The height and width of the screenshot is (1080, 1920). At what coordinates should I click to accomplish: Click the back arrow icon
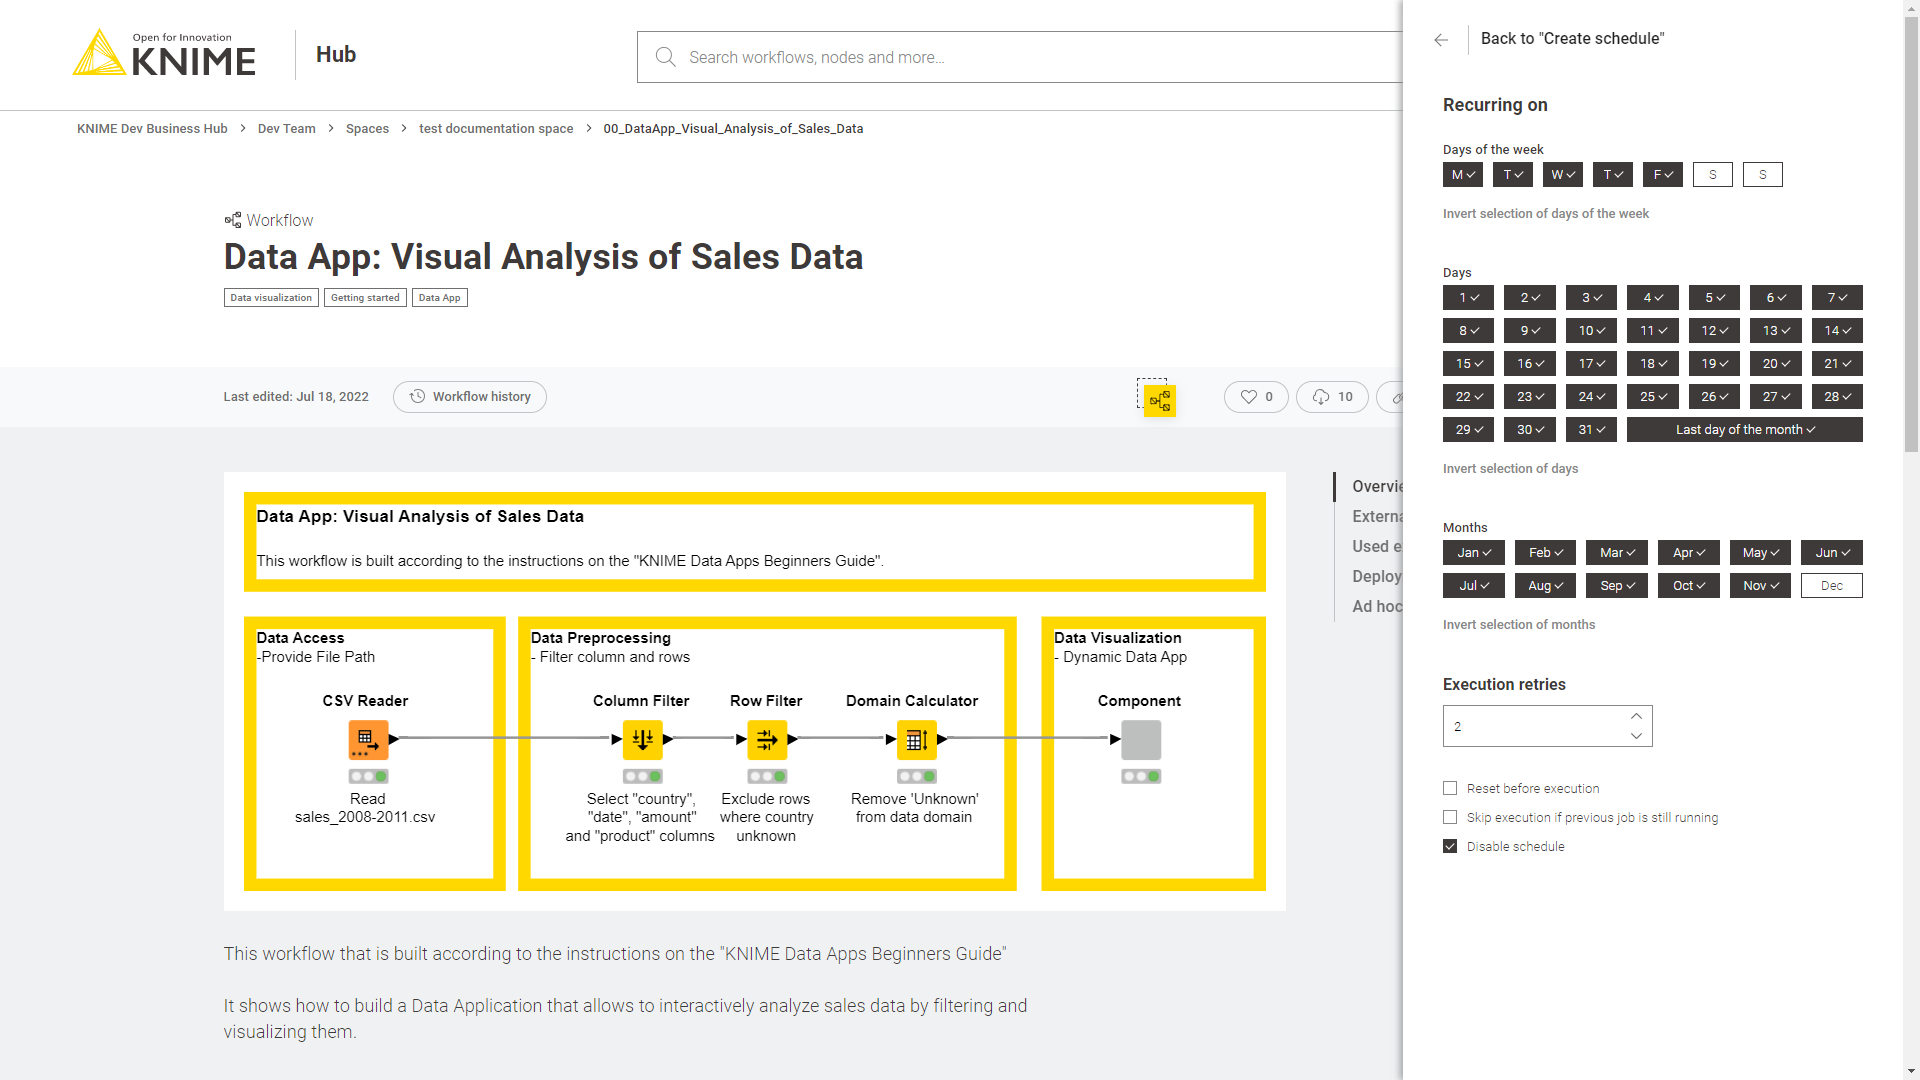click(x=1441, y=40)
